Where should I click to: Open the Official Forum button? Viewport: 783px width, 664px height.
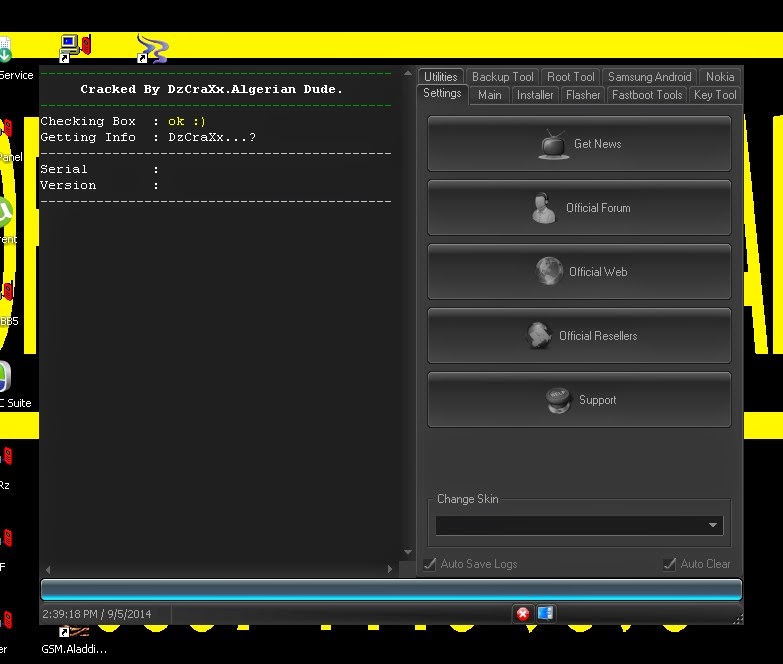pyautogui.click(x=579, y=208)
